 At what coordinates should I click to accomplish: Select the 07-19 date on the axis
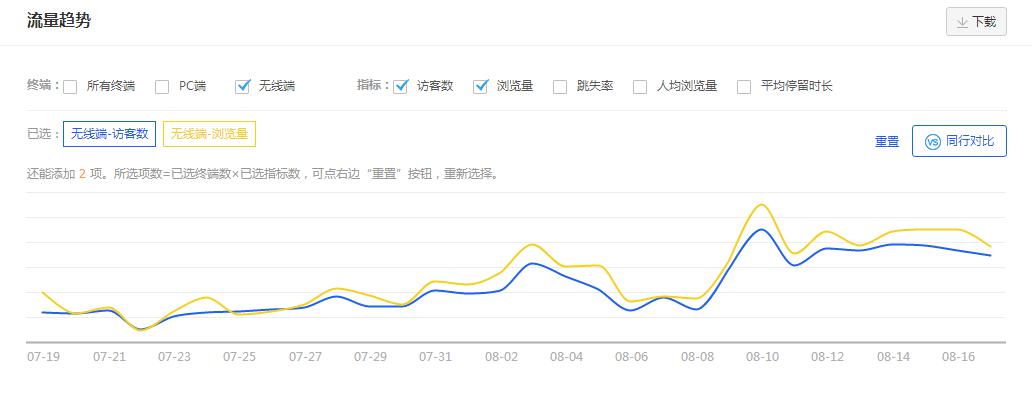[x=43, y=357]
